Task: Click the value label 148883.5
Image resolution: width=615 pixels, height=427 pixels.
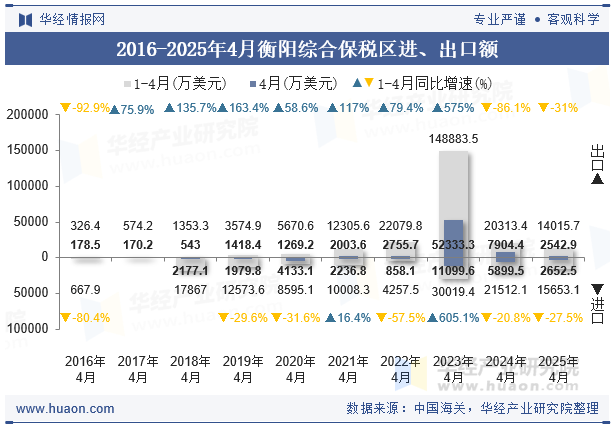Action: click(453, 139)
